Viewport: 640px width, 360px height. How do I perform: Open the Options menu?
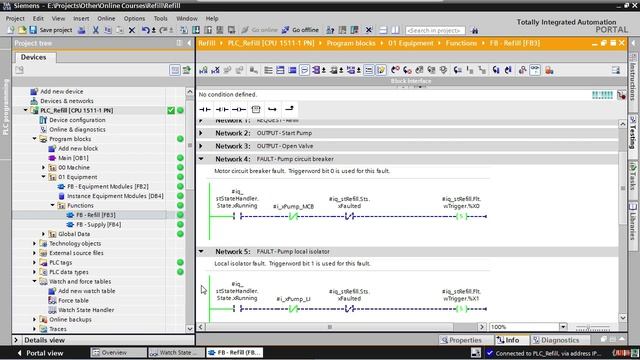click(x=134, y=18)
